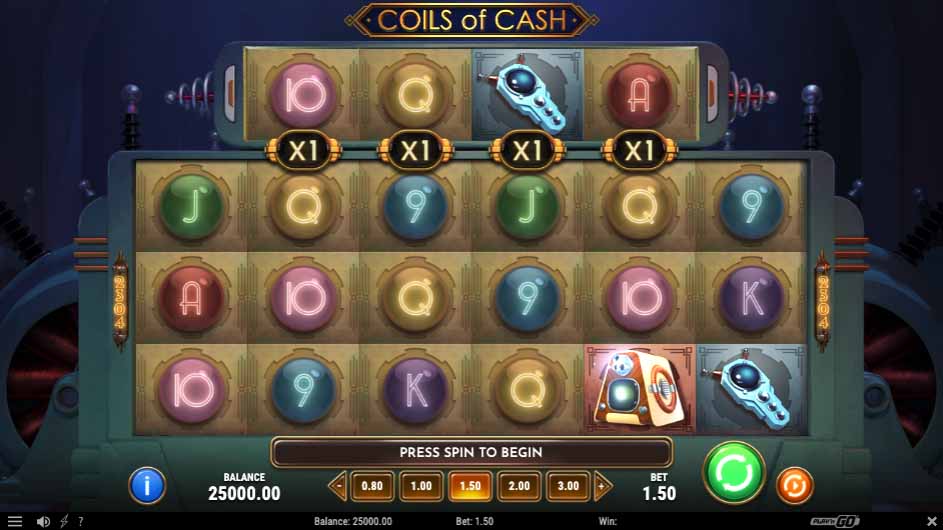Choose the 3.00 bet amount
943x530 pixels.
click(568, 486)
